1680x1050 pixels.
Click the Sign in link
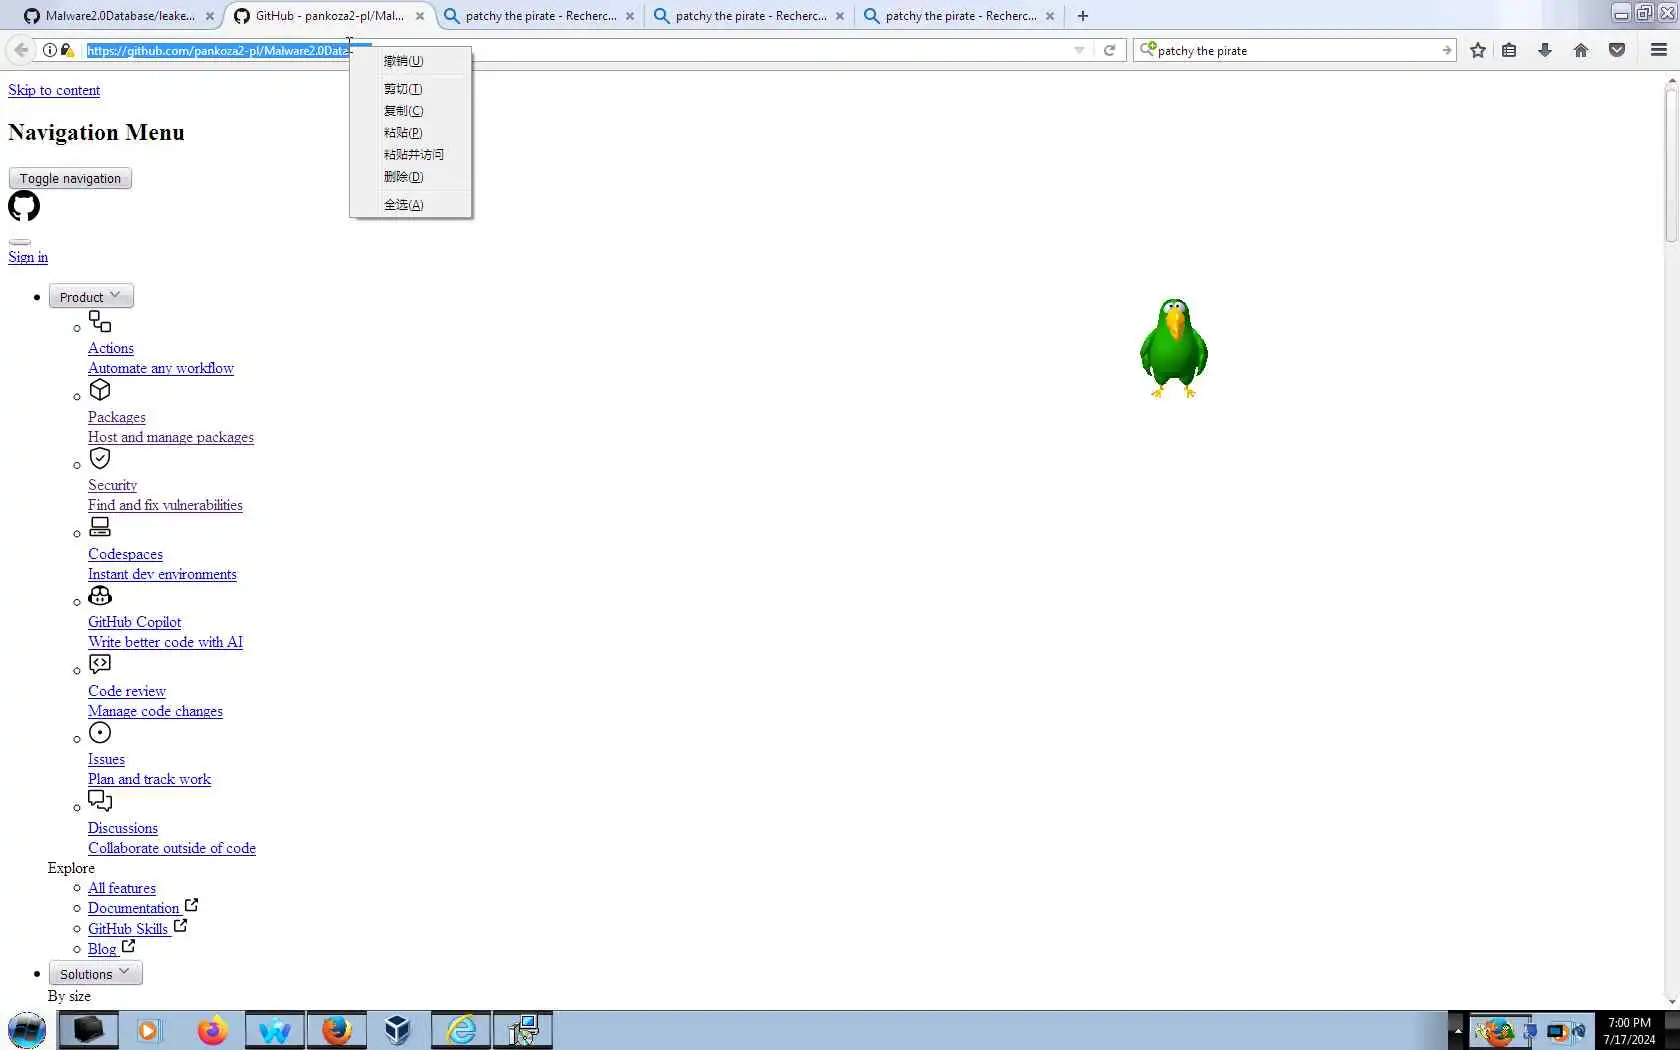(x=28, y=257)
